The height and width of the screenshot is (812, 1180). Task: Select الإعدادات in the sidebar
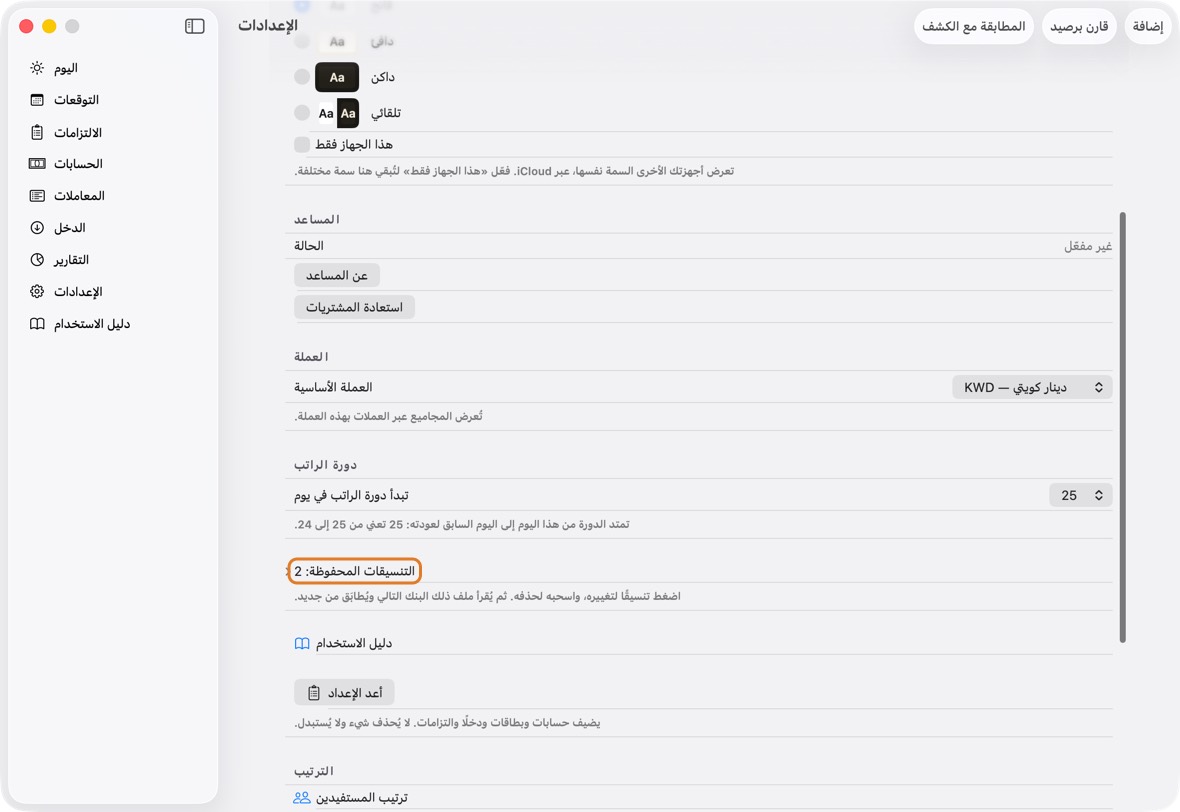78,292
